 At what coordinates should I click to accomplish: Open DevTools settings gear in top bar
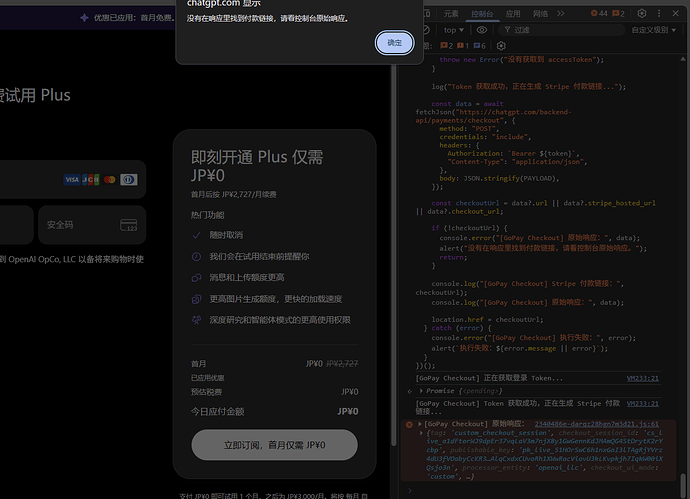[642, 14]
